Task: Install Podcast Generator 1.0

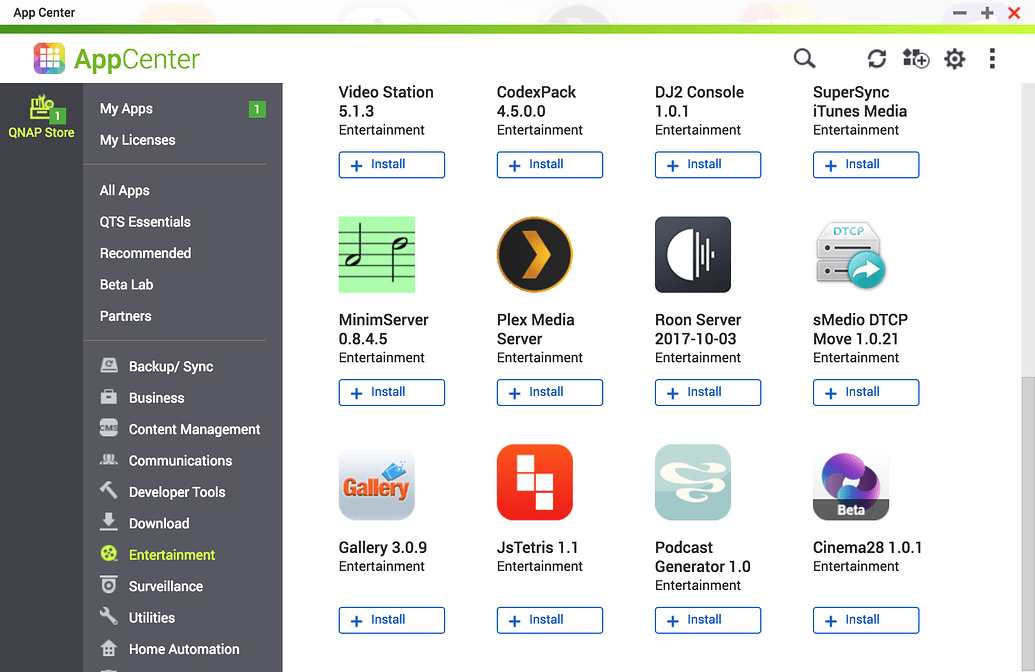Action: [x=707, y=620]
